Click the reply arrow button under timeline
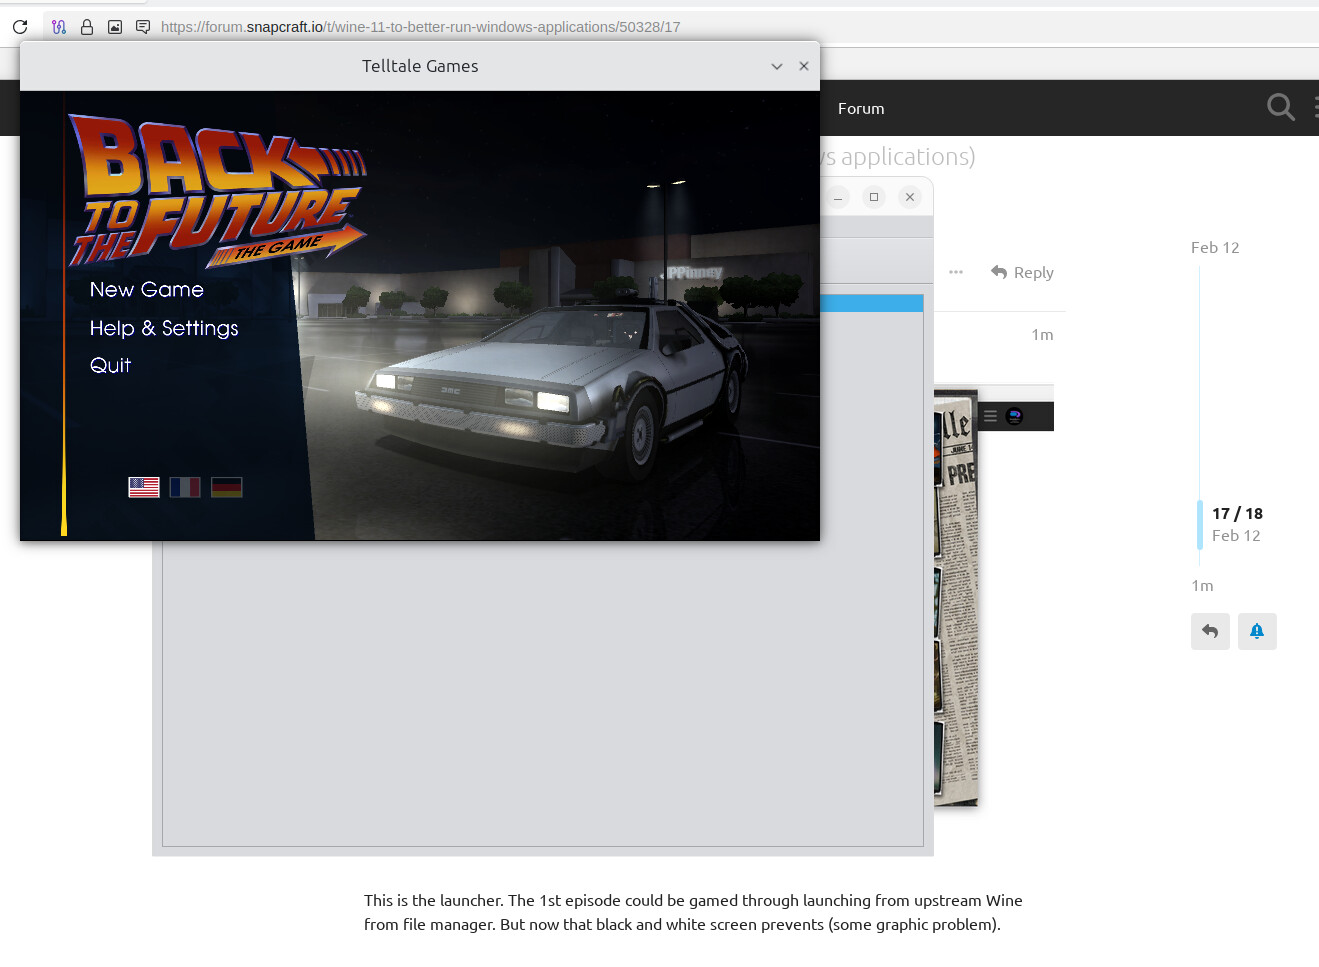This screenshot has height=967, width=1319. pyautogui.click(x=1210, y=631)
